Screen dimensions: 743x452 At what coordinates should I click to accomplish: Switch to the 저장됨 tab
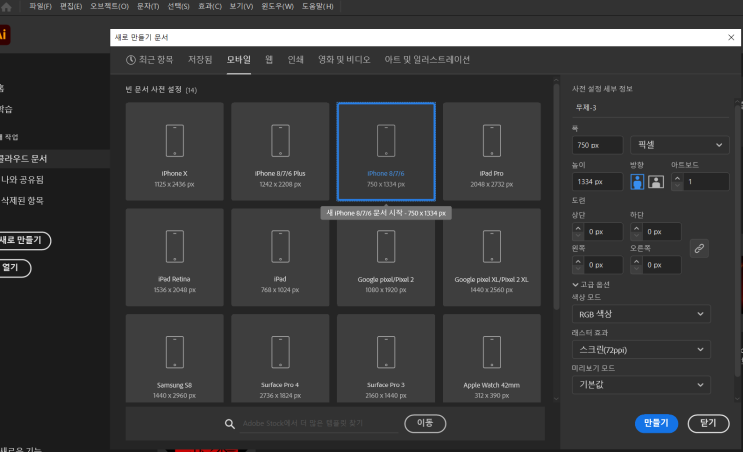point(200,60)
